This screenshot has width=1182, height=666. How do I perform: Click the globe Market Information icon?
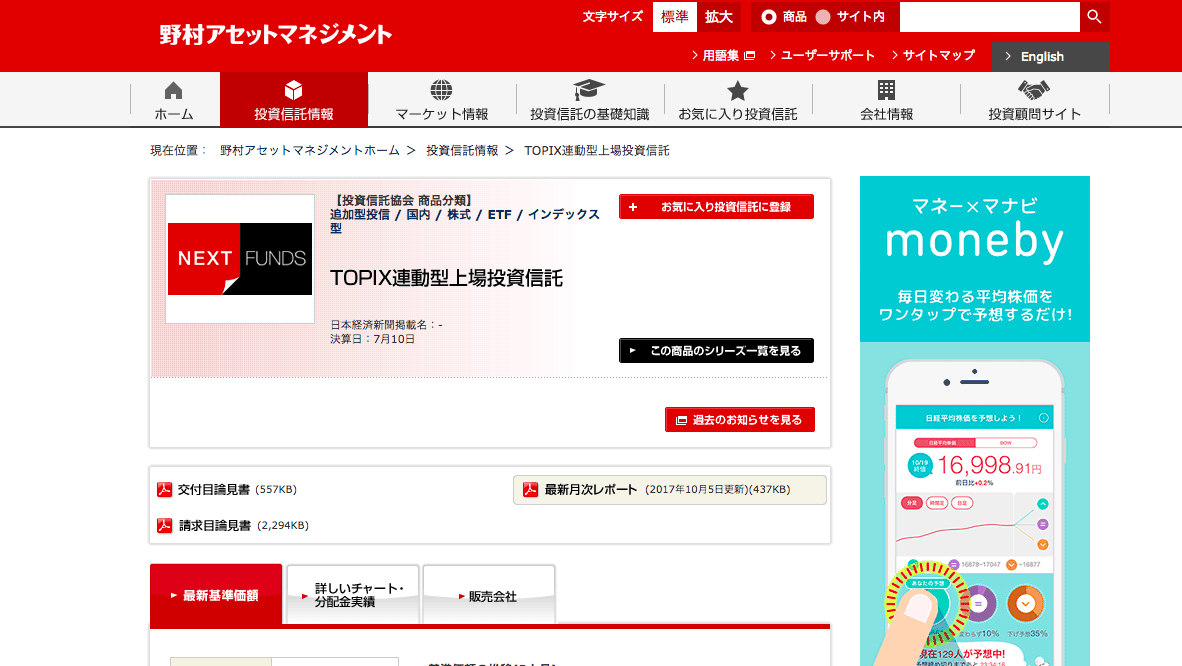point(441,91)
